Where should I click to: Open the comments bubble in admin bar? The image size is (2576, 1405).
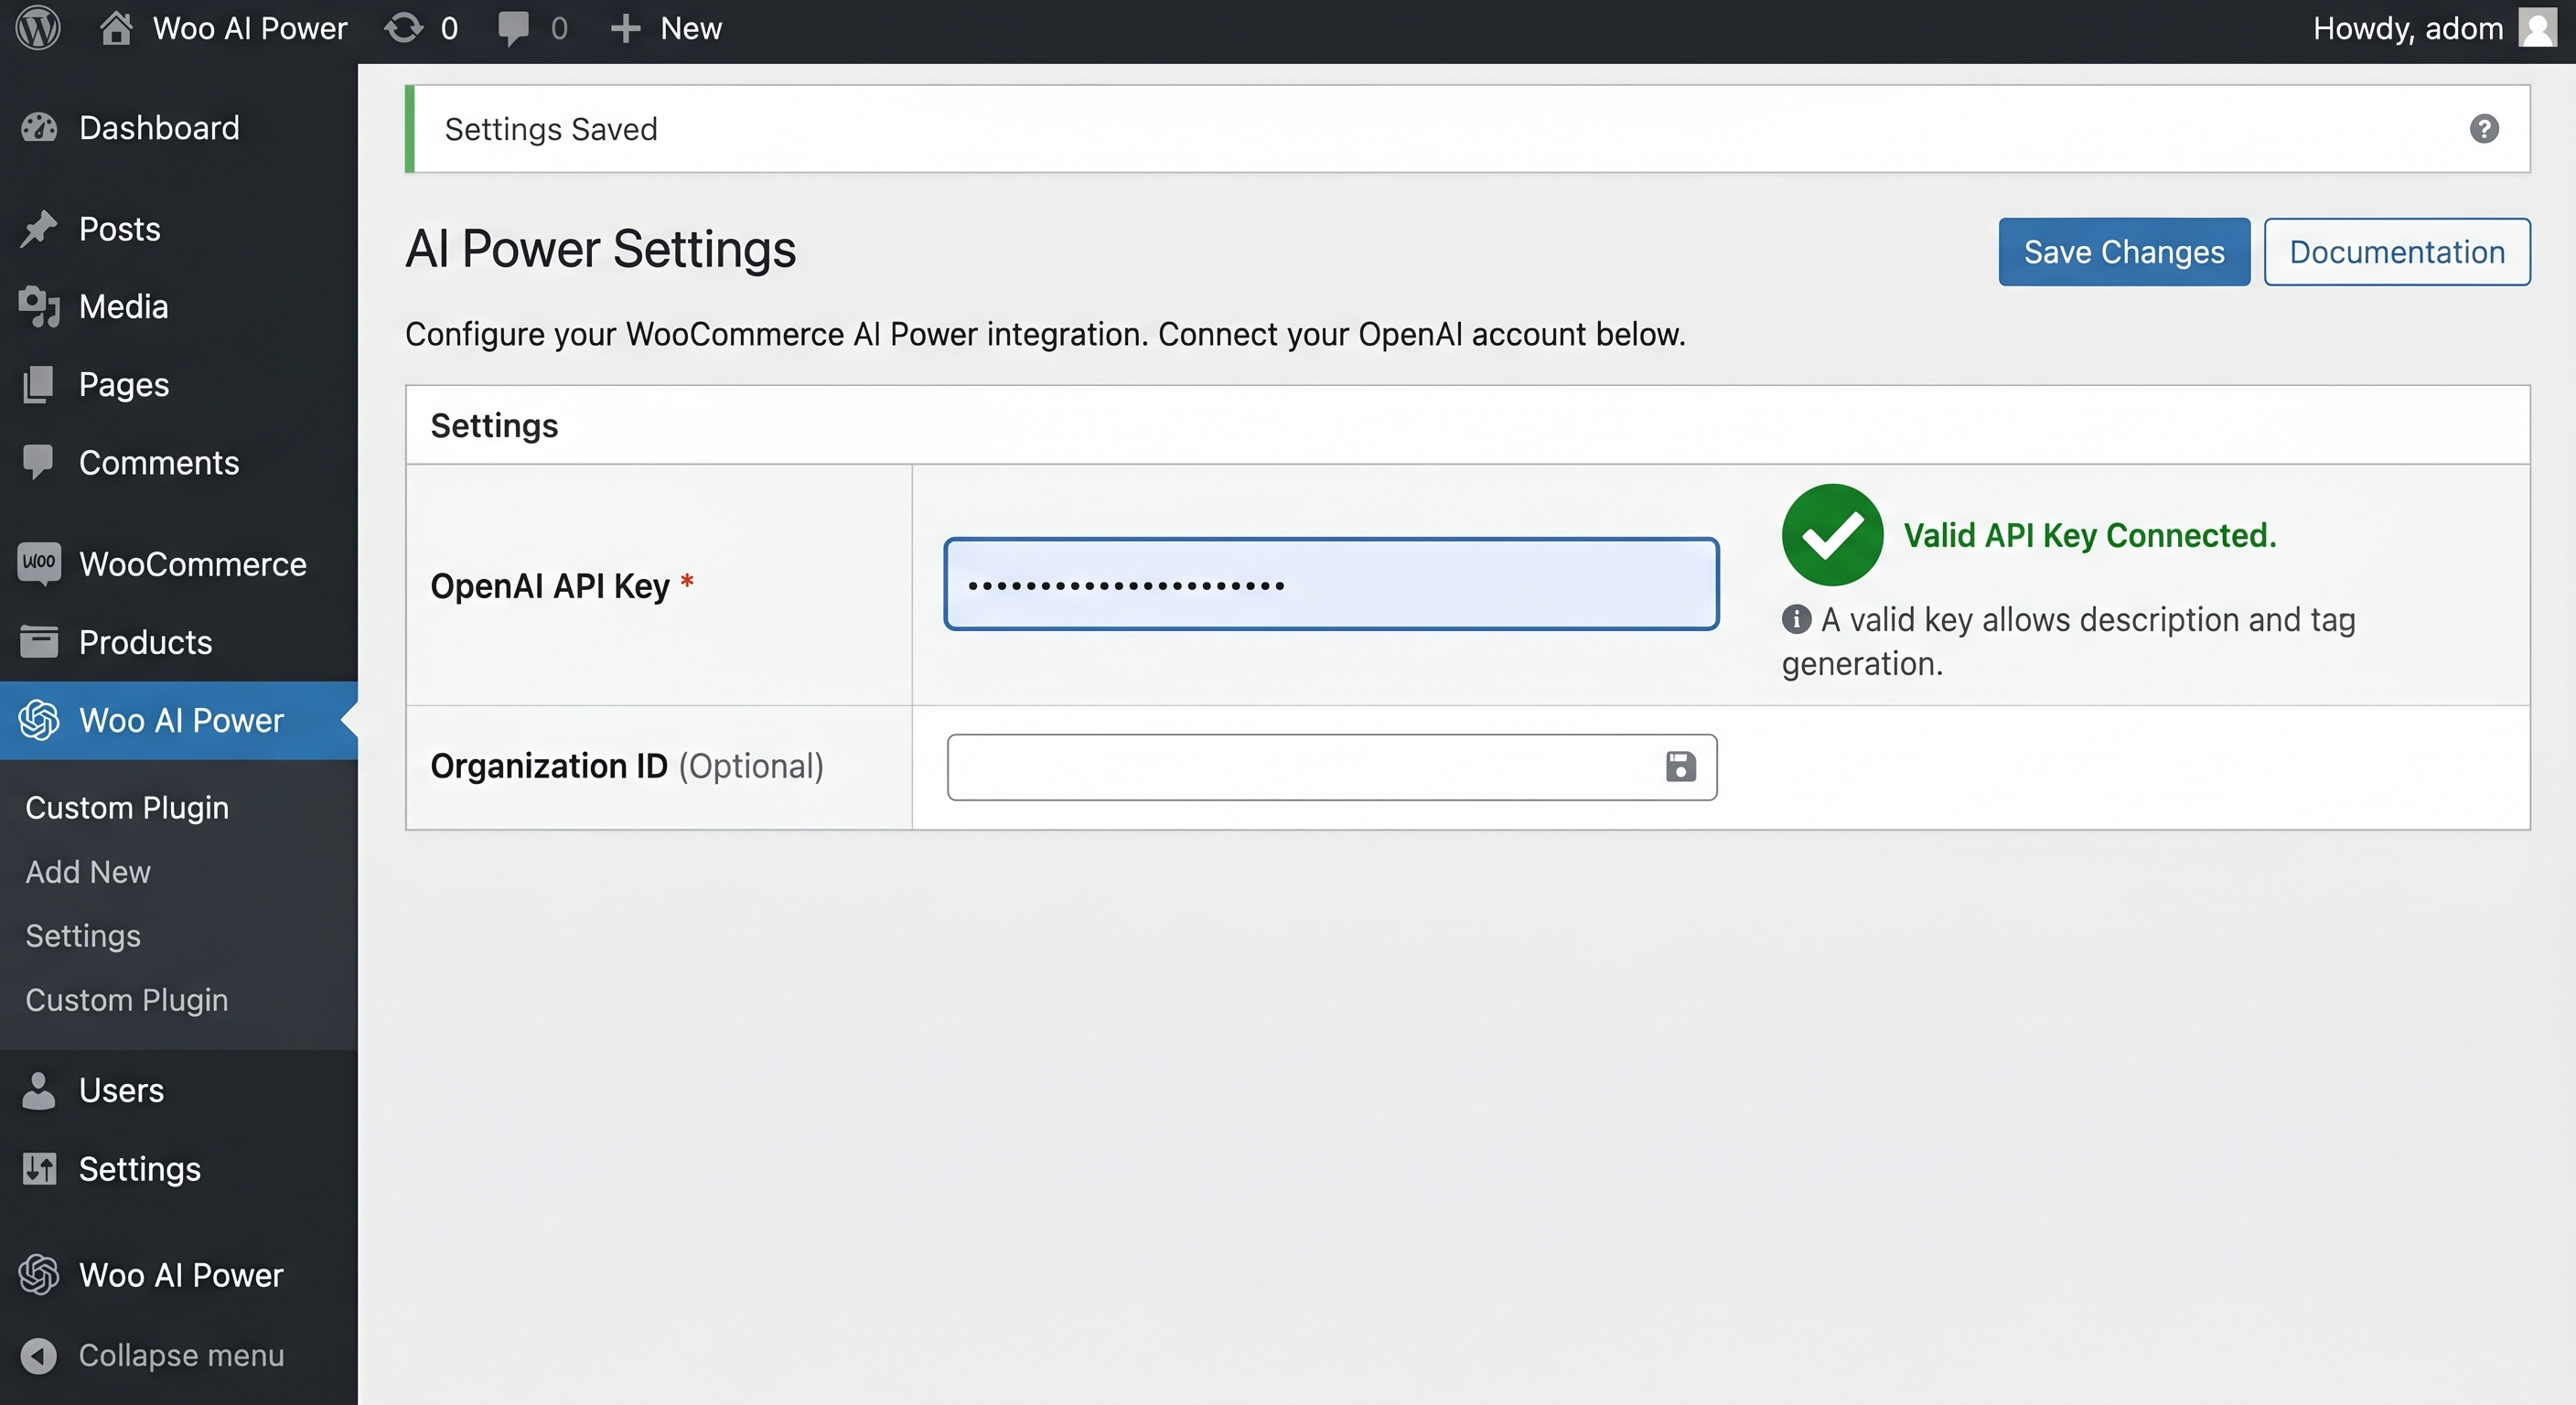tap(514, 28)
